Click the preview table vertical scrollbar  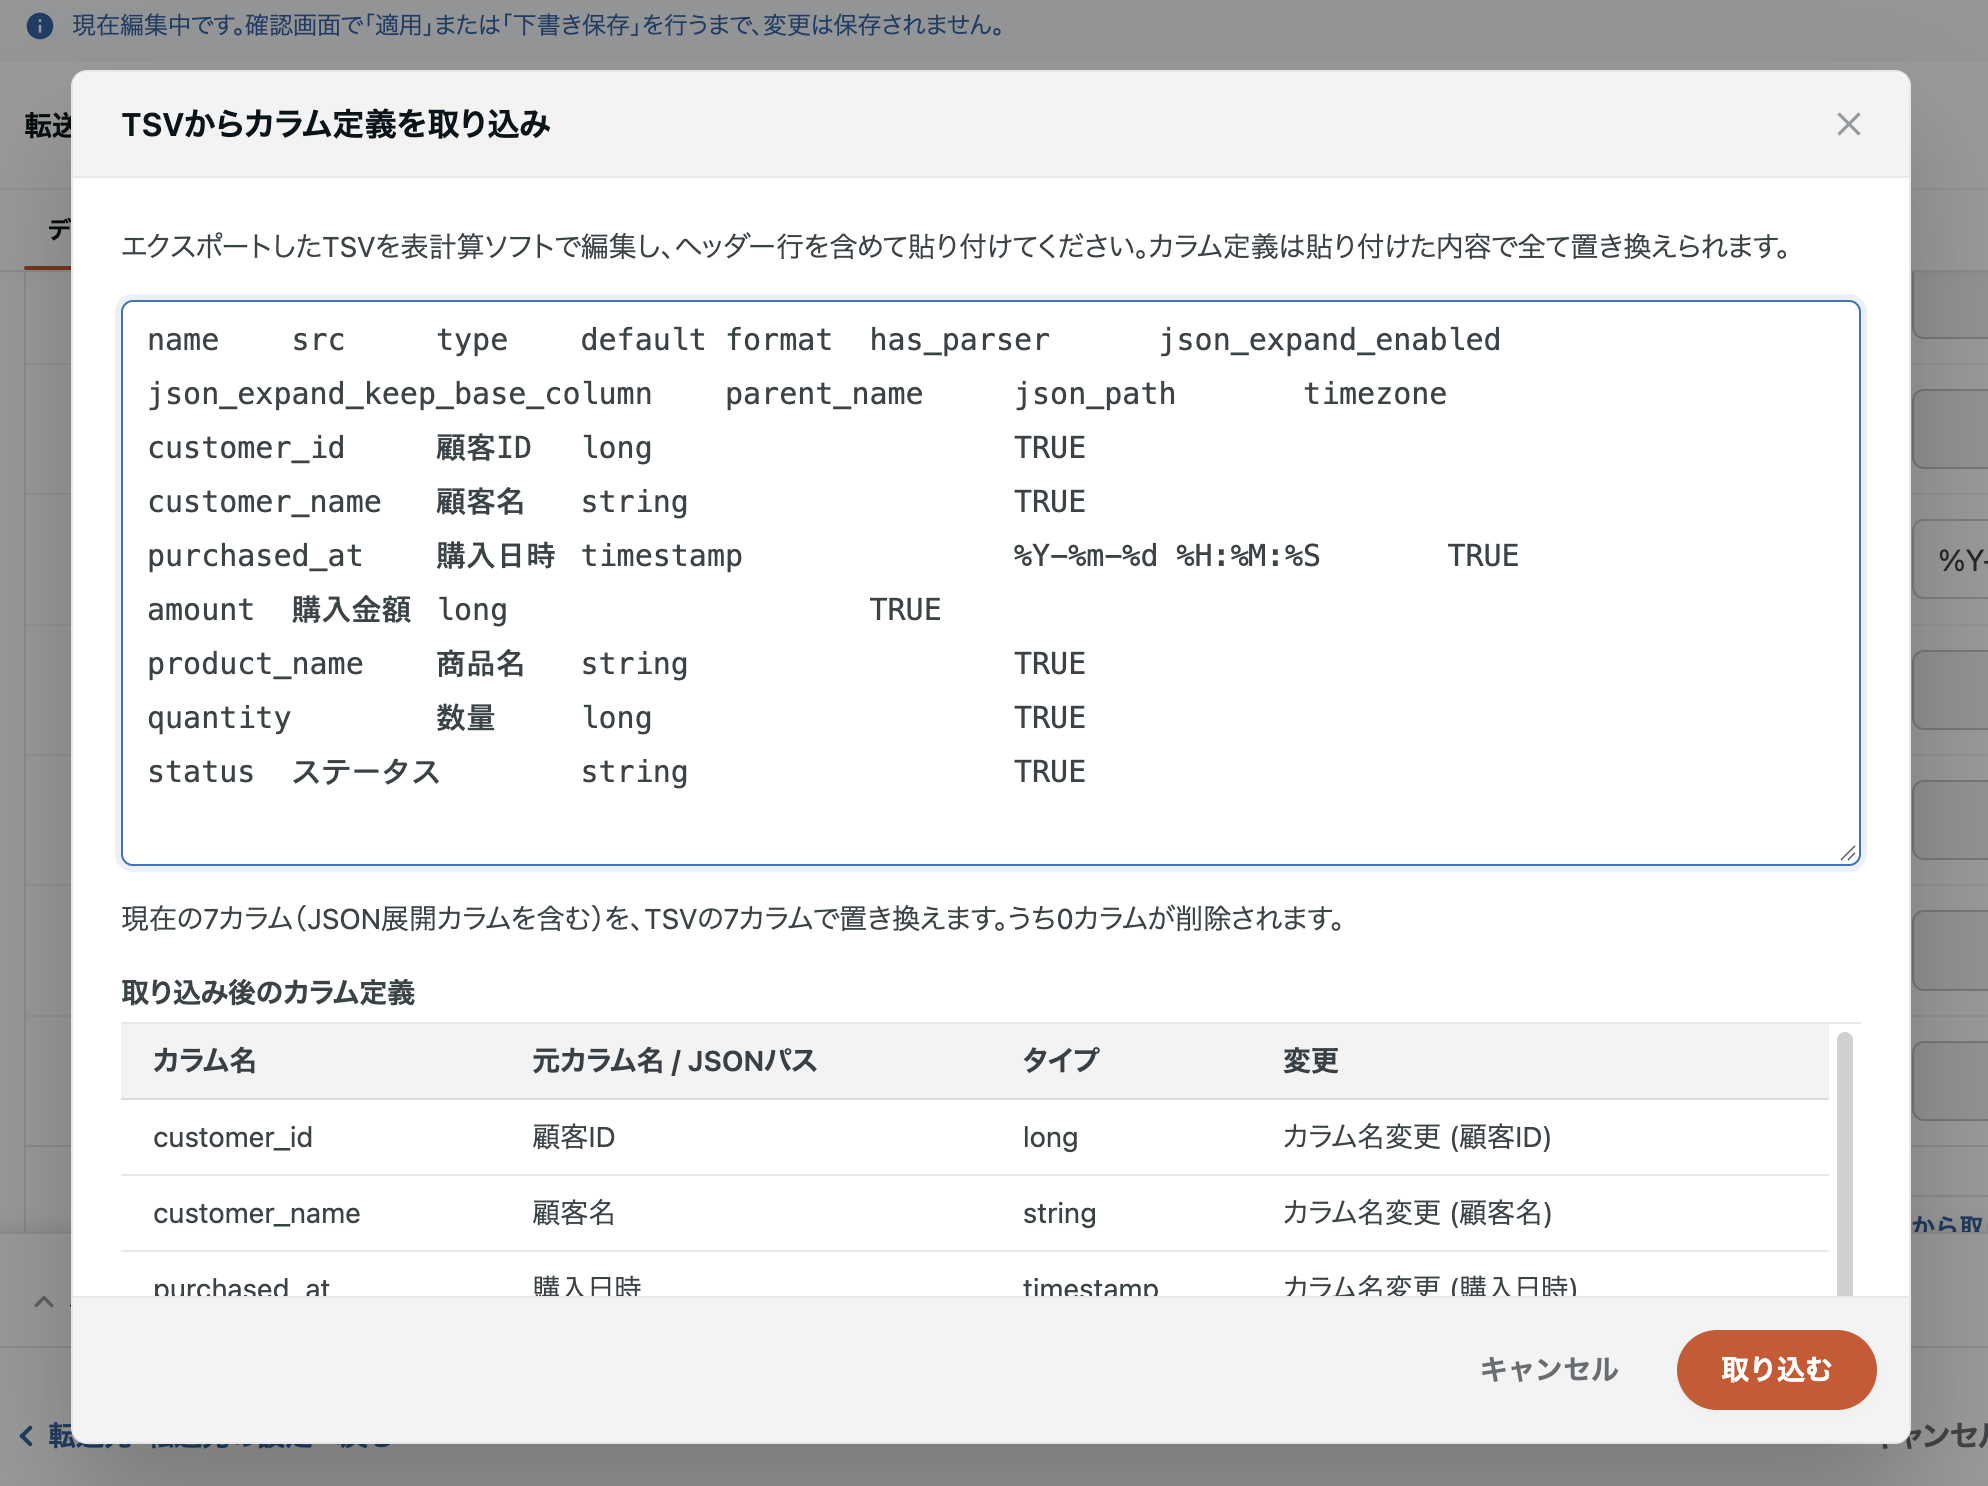1845,1163
